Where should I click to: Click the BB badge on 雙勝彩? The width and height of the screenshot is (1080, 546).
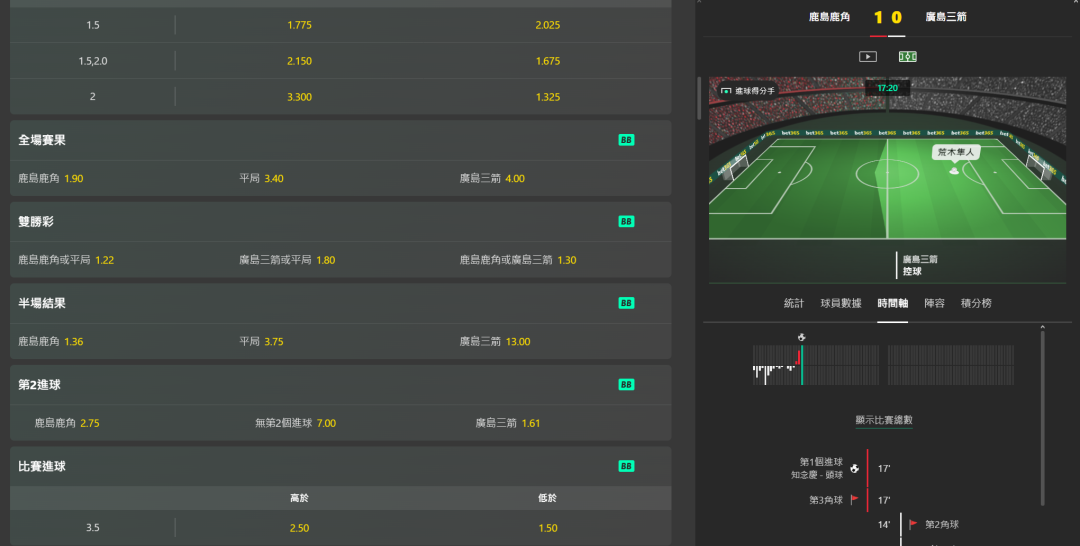click(626, 221)
